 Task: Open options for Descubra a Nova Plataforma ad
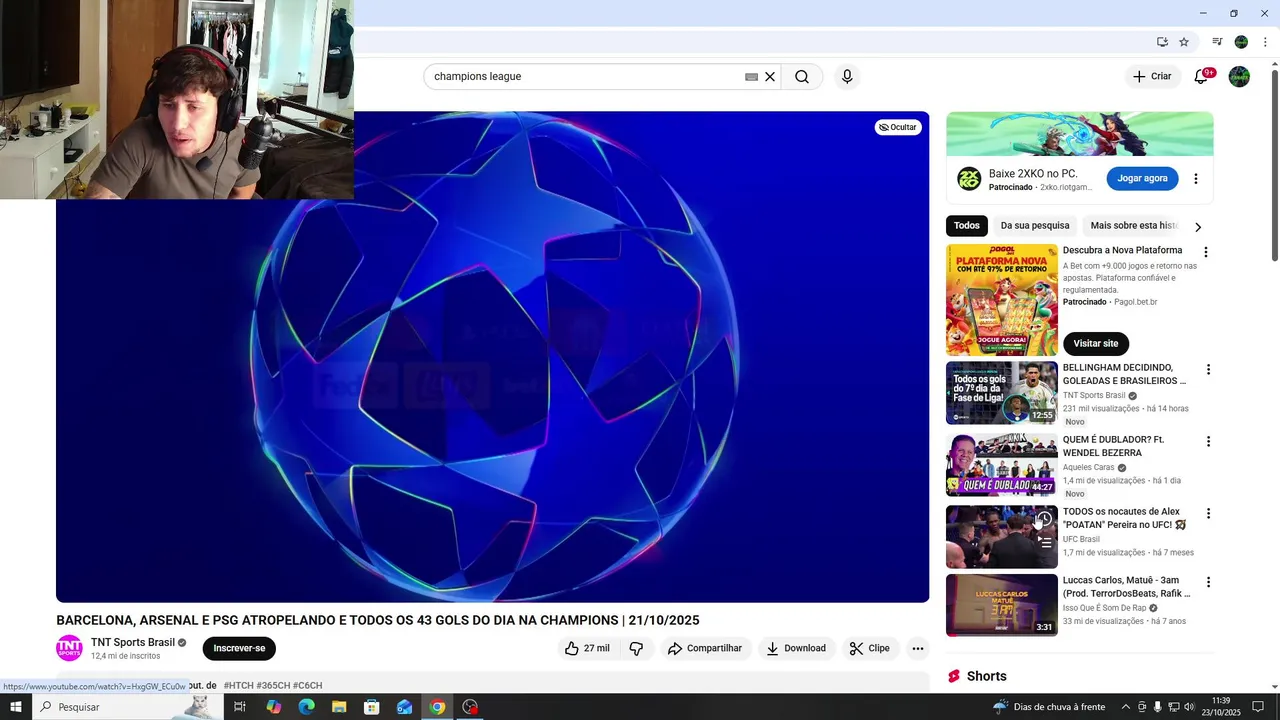click(x=1205, y=252)
